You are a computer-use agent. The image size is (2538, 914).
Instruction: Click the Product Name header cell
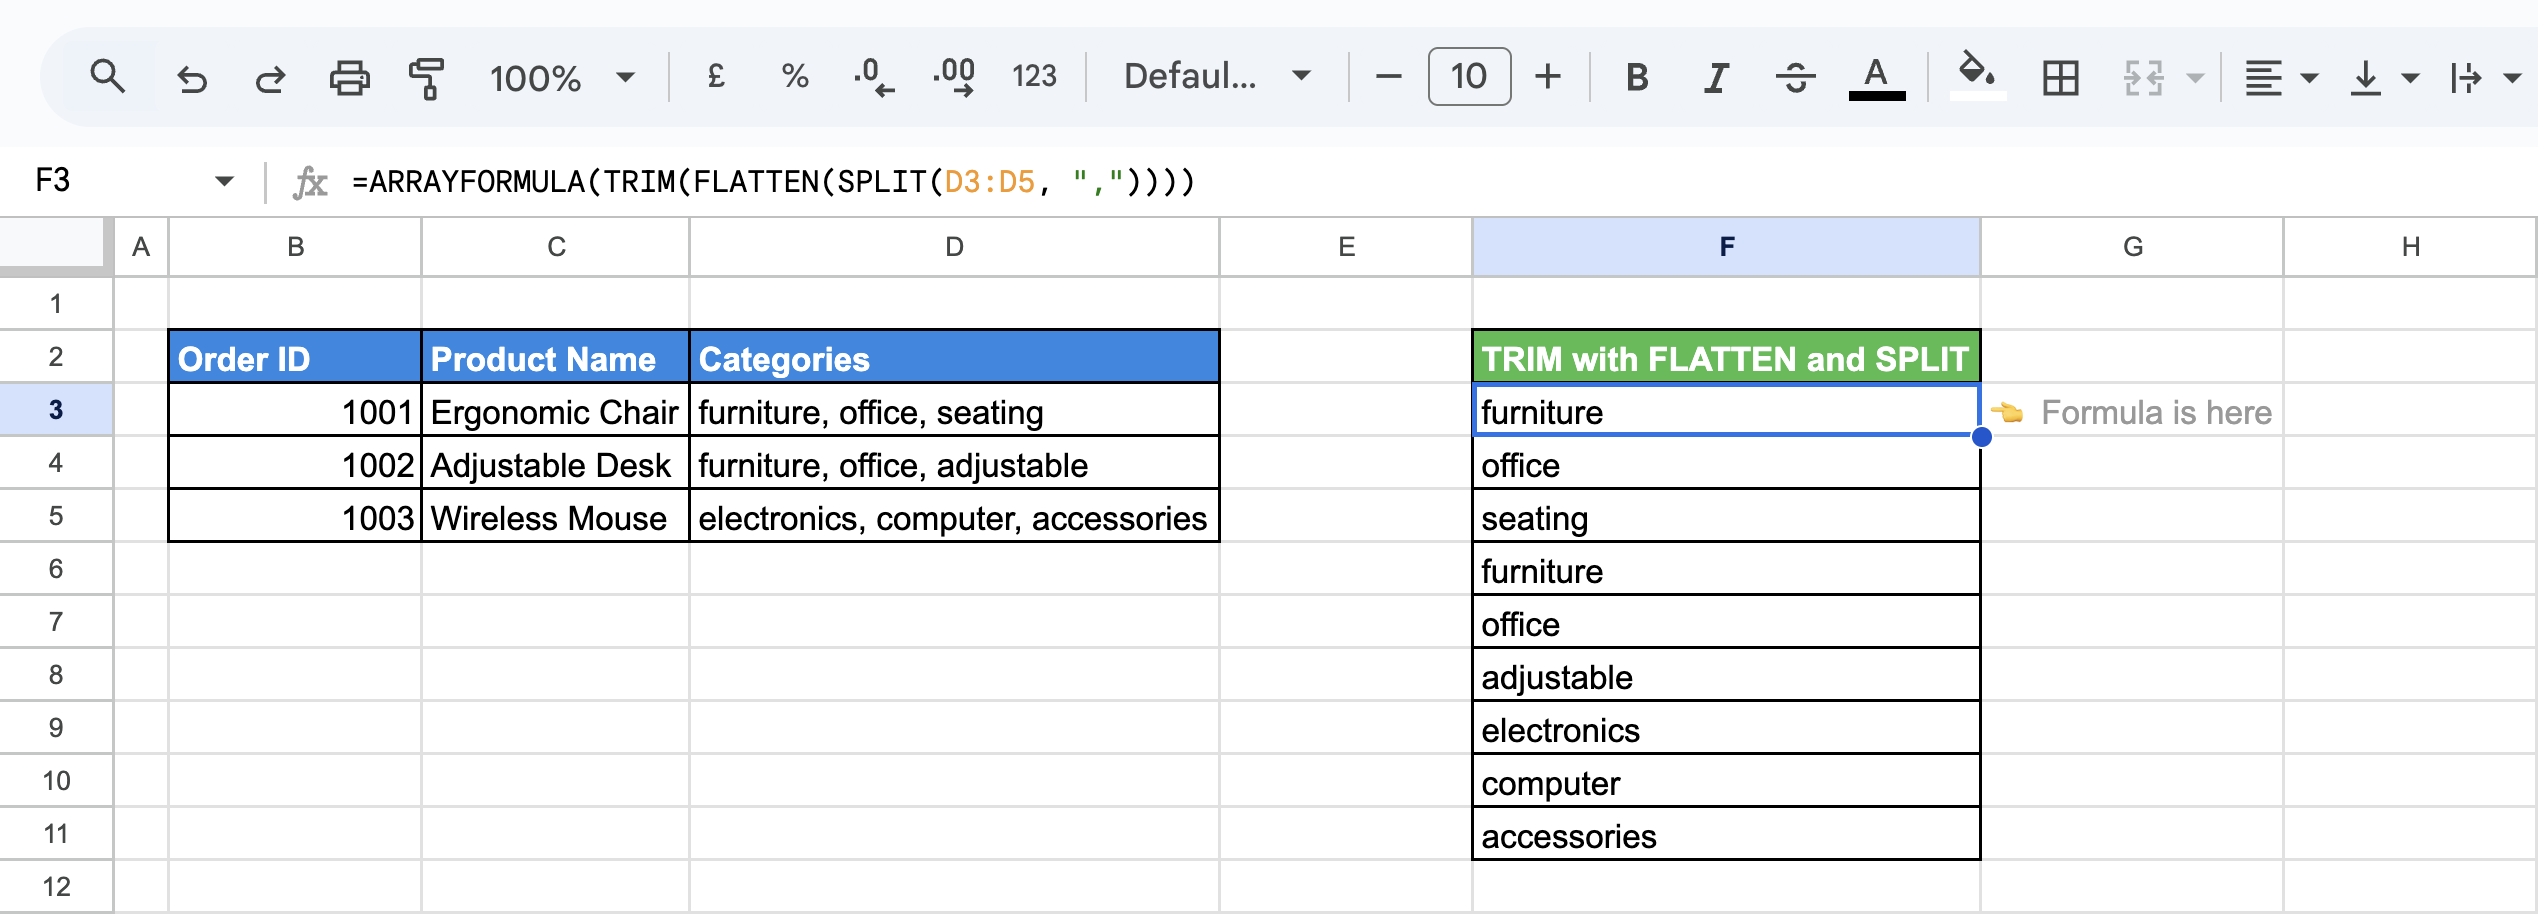point(556,357)
